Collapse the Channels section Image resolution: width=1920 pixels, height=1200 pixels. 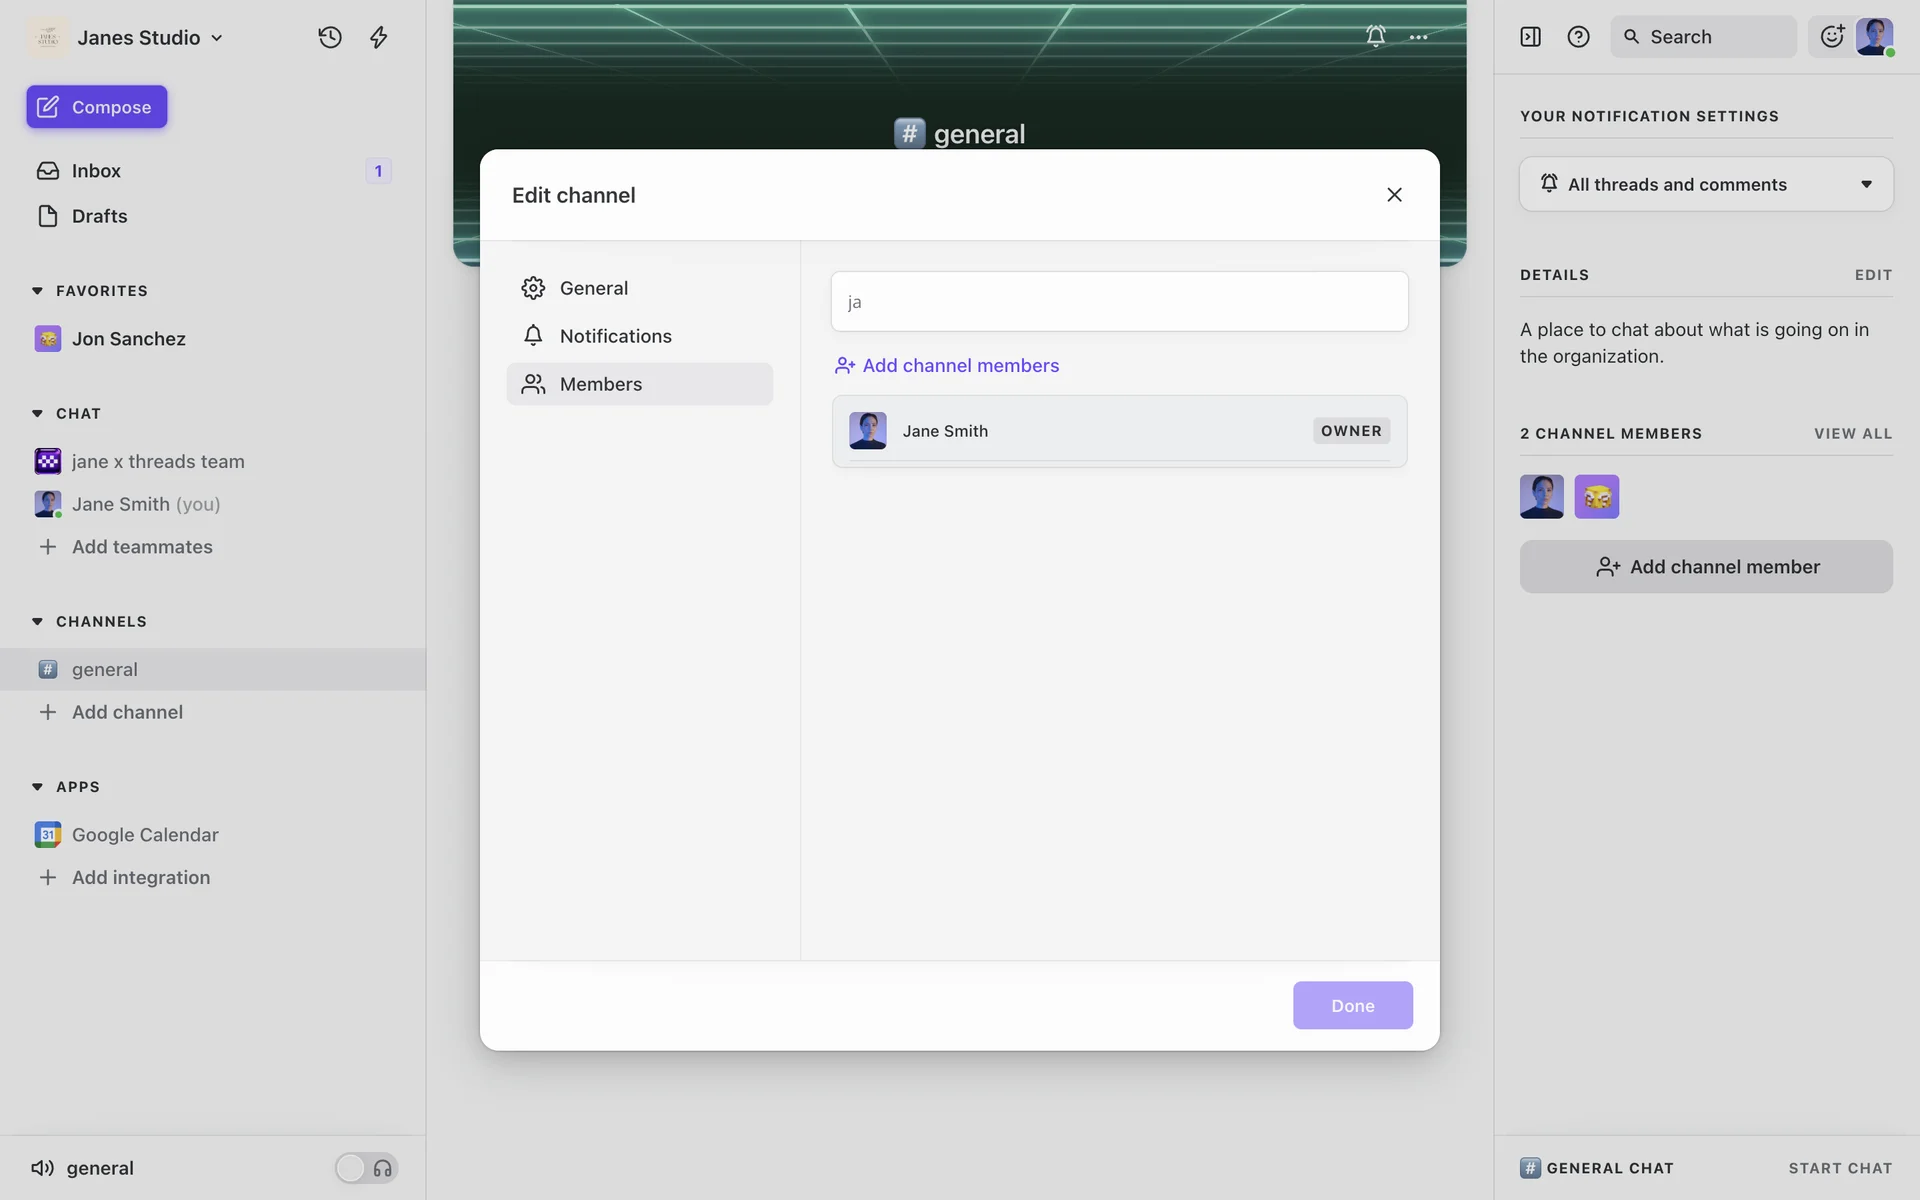[37, 621]
